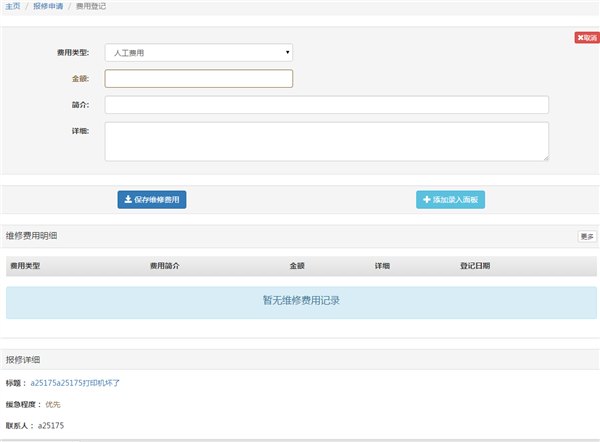The image size is (600, 442).
Task: Click into the 简介 summary field
Action: [x=327, y=104]
